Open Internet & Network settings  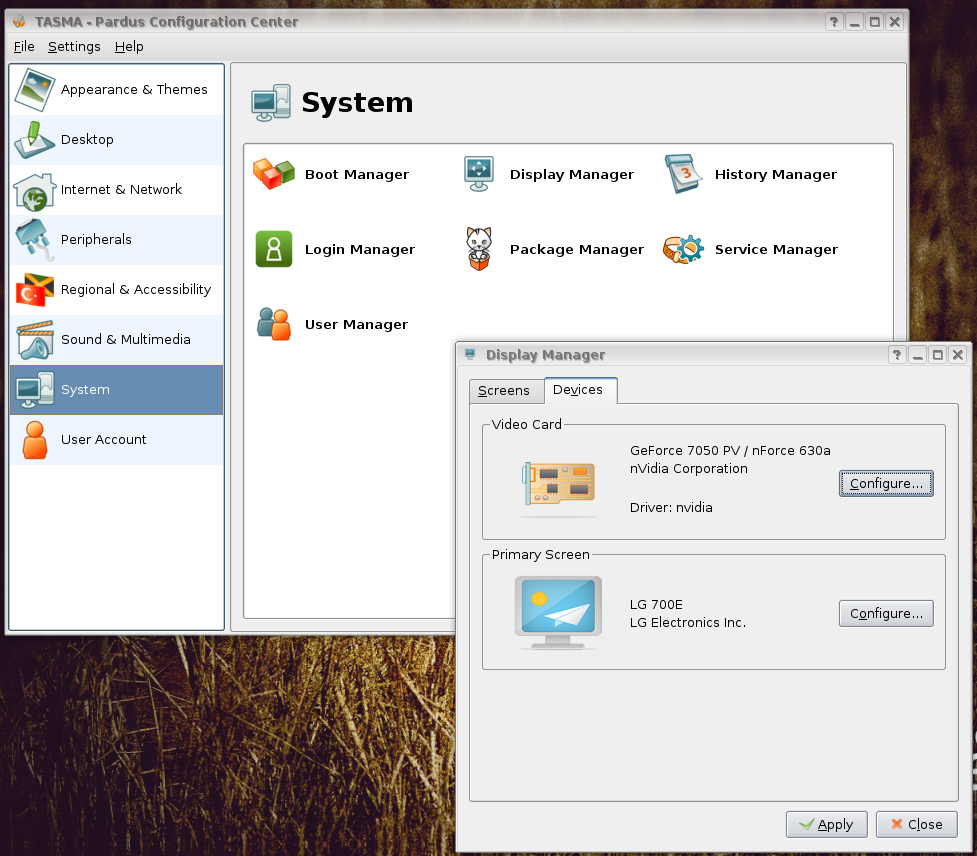[116, 190]
